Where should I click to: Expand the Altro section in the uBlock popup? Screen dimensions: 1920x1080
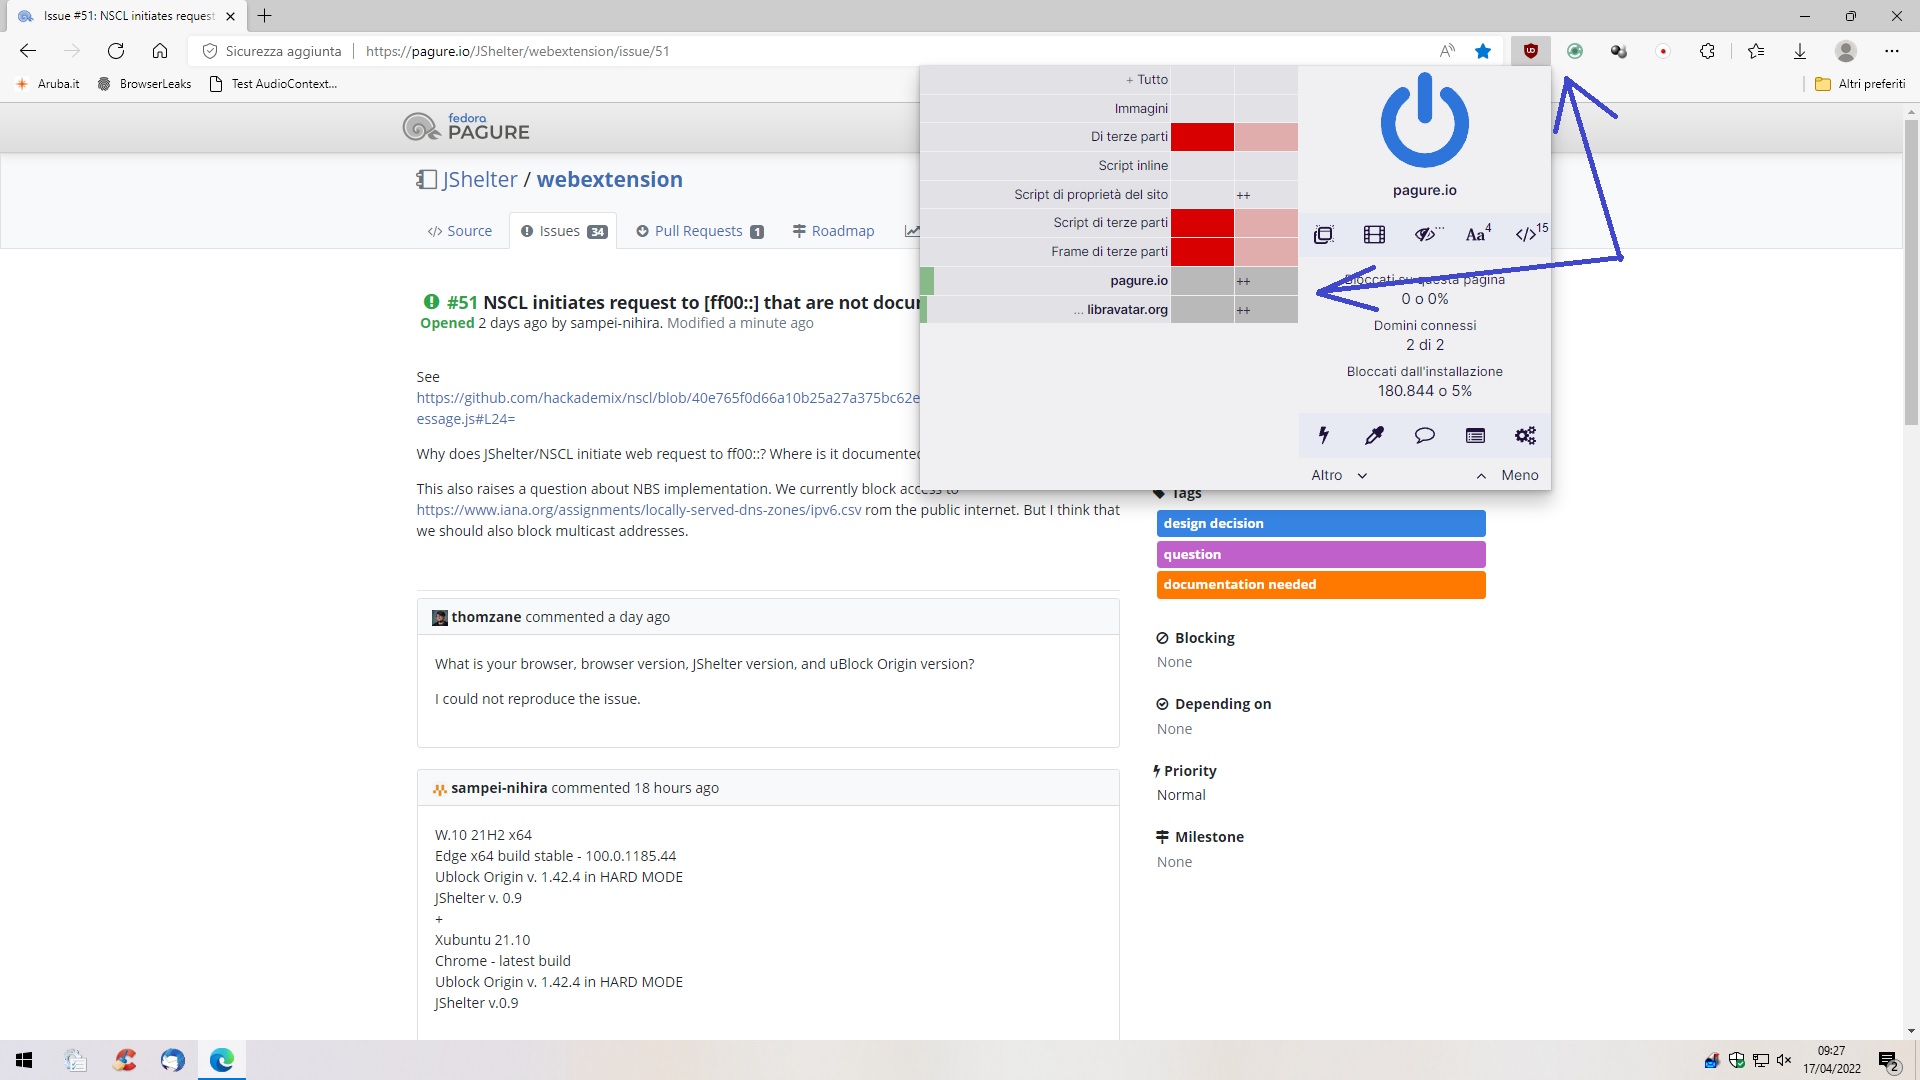coord(1338,475)
